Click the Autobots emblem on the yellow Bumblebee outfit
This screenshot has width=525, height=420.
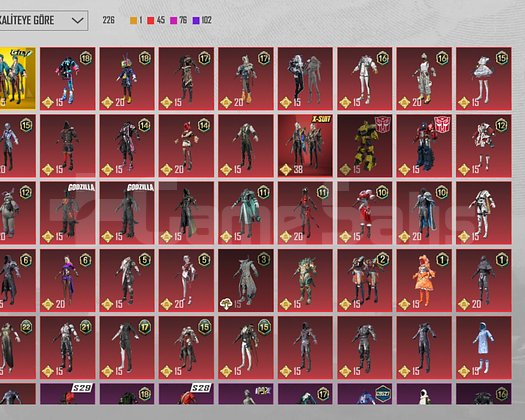[383, 124]
